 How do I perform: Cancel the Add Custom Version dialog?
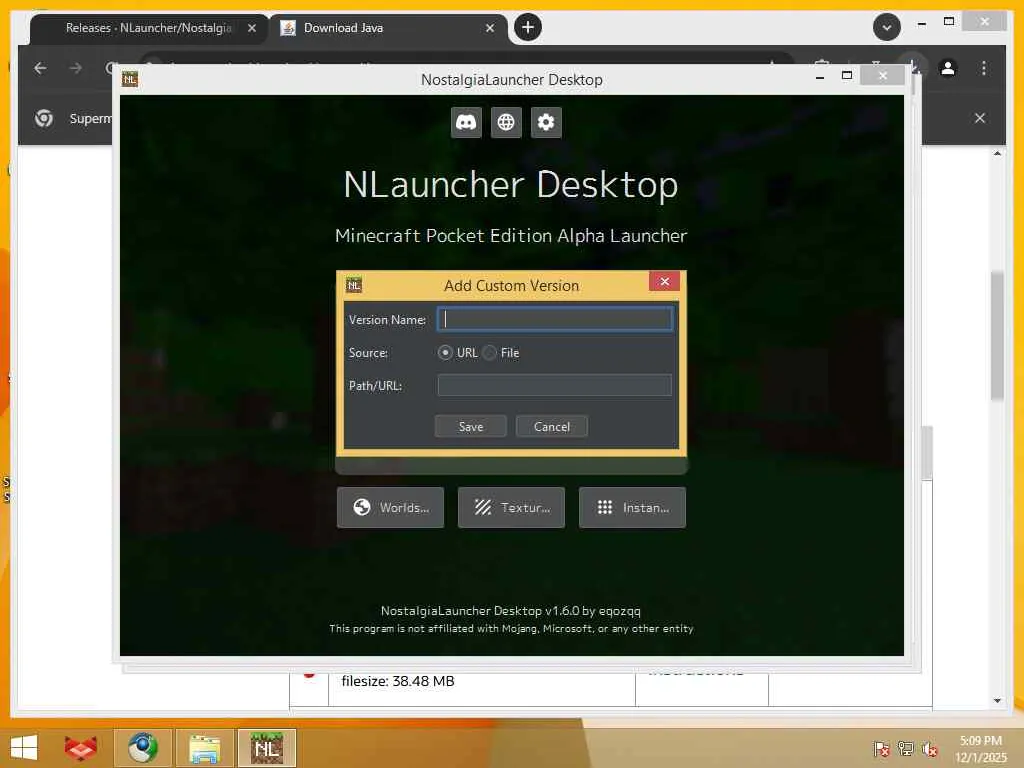(x=552, y=426)
